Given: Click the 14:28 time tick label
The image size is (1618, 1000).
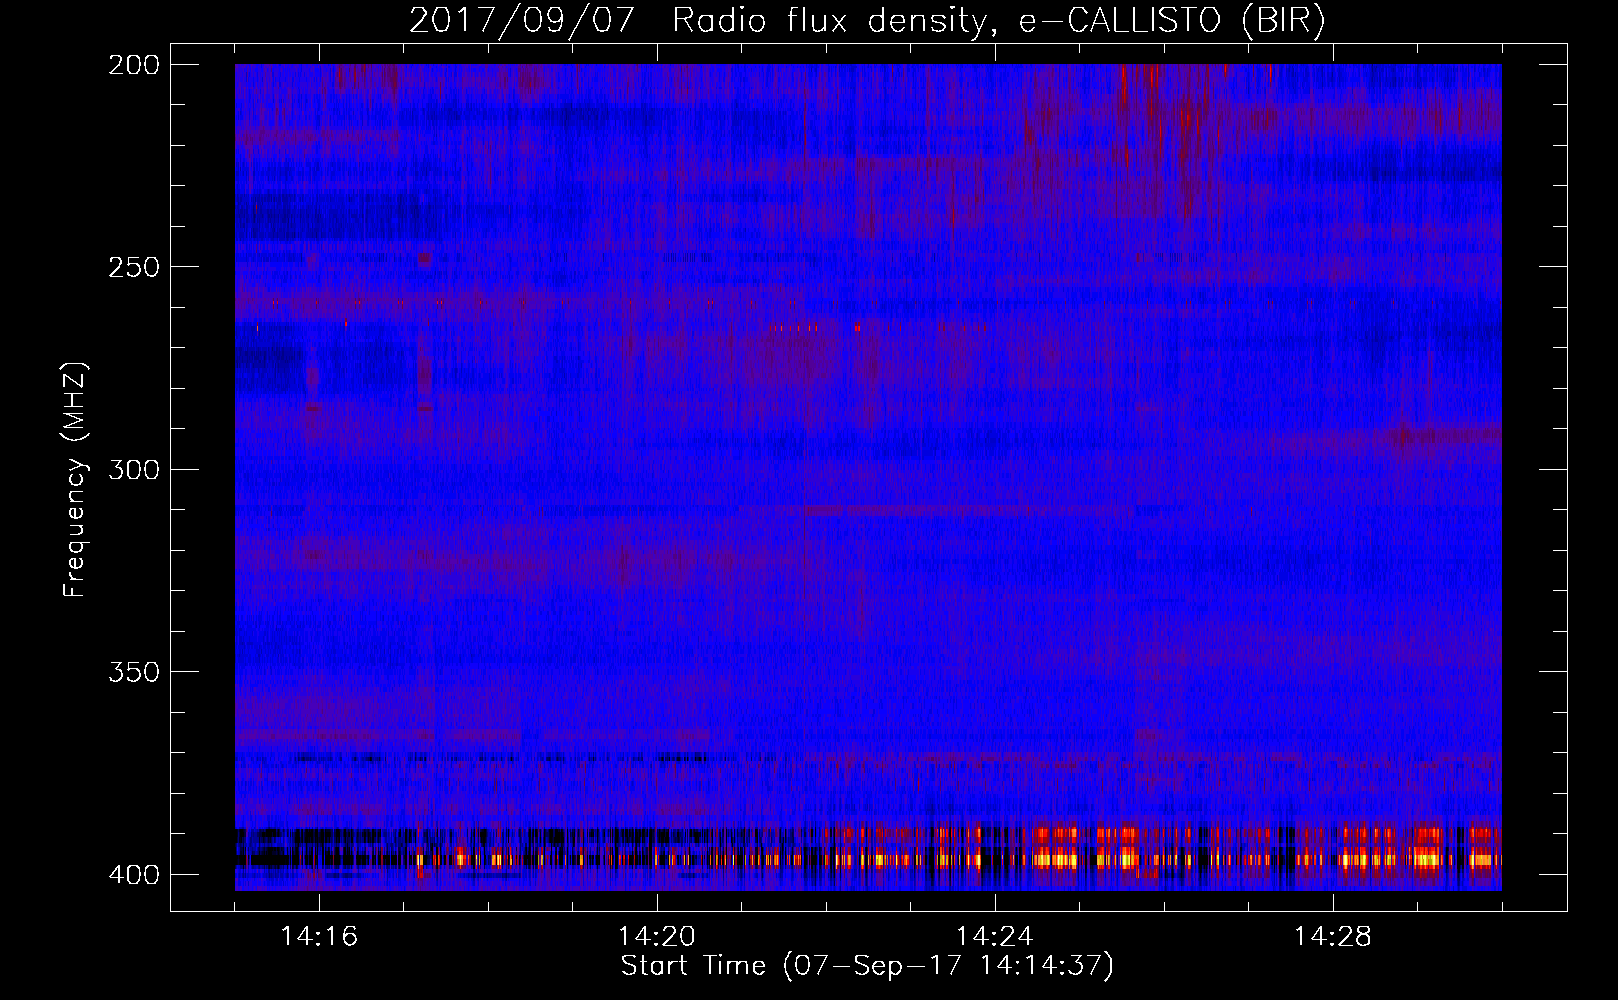Looking at the screenshot, I should pos(1333,937).
